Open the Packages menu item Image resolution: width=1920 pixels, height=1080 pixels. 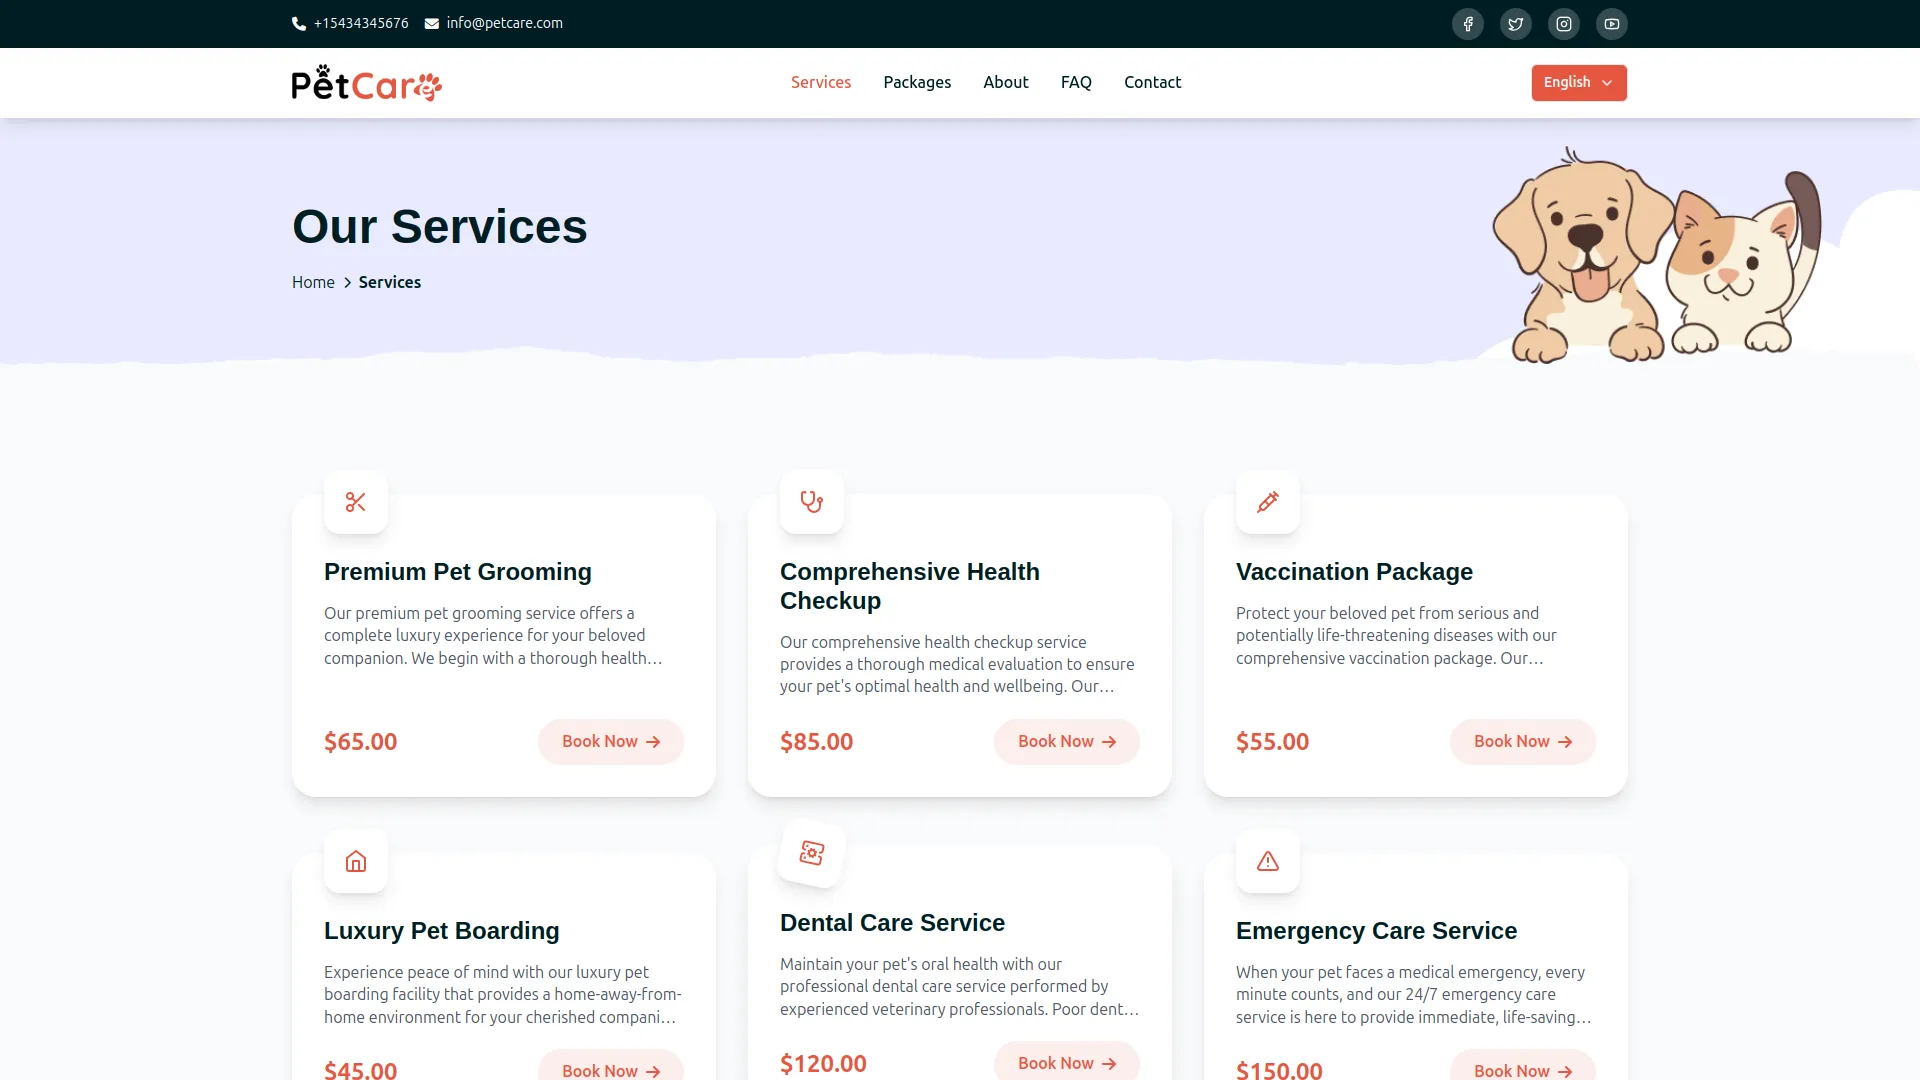point(917,83)
